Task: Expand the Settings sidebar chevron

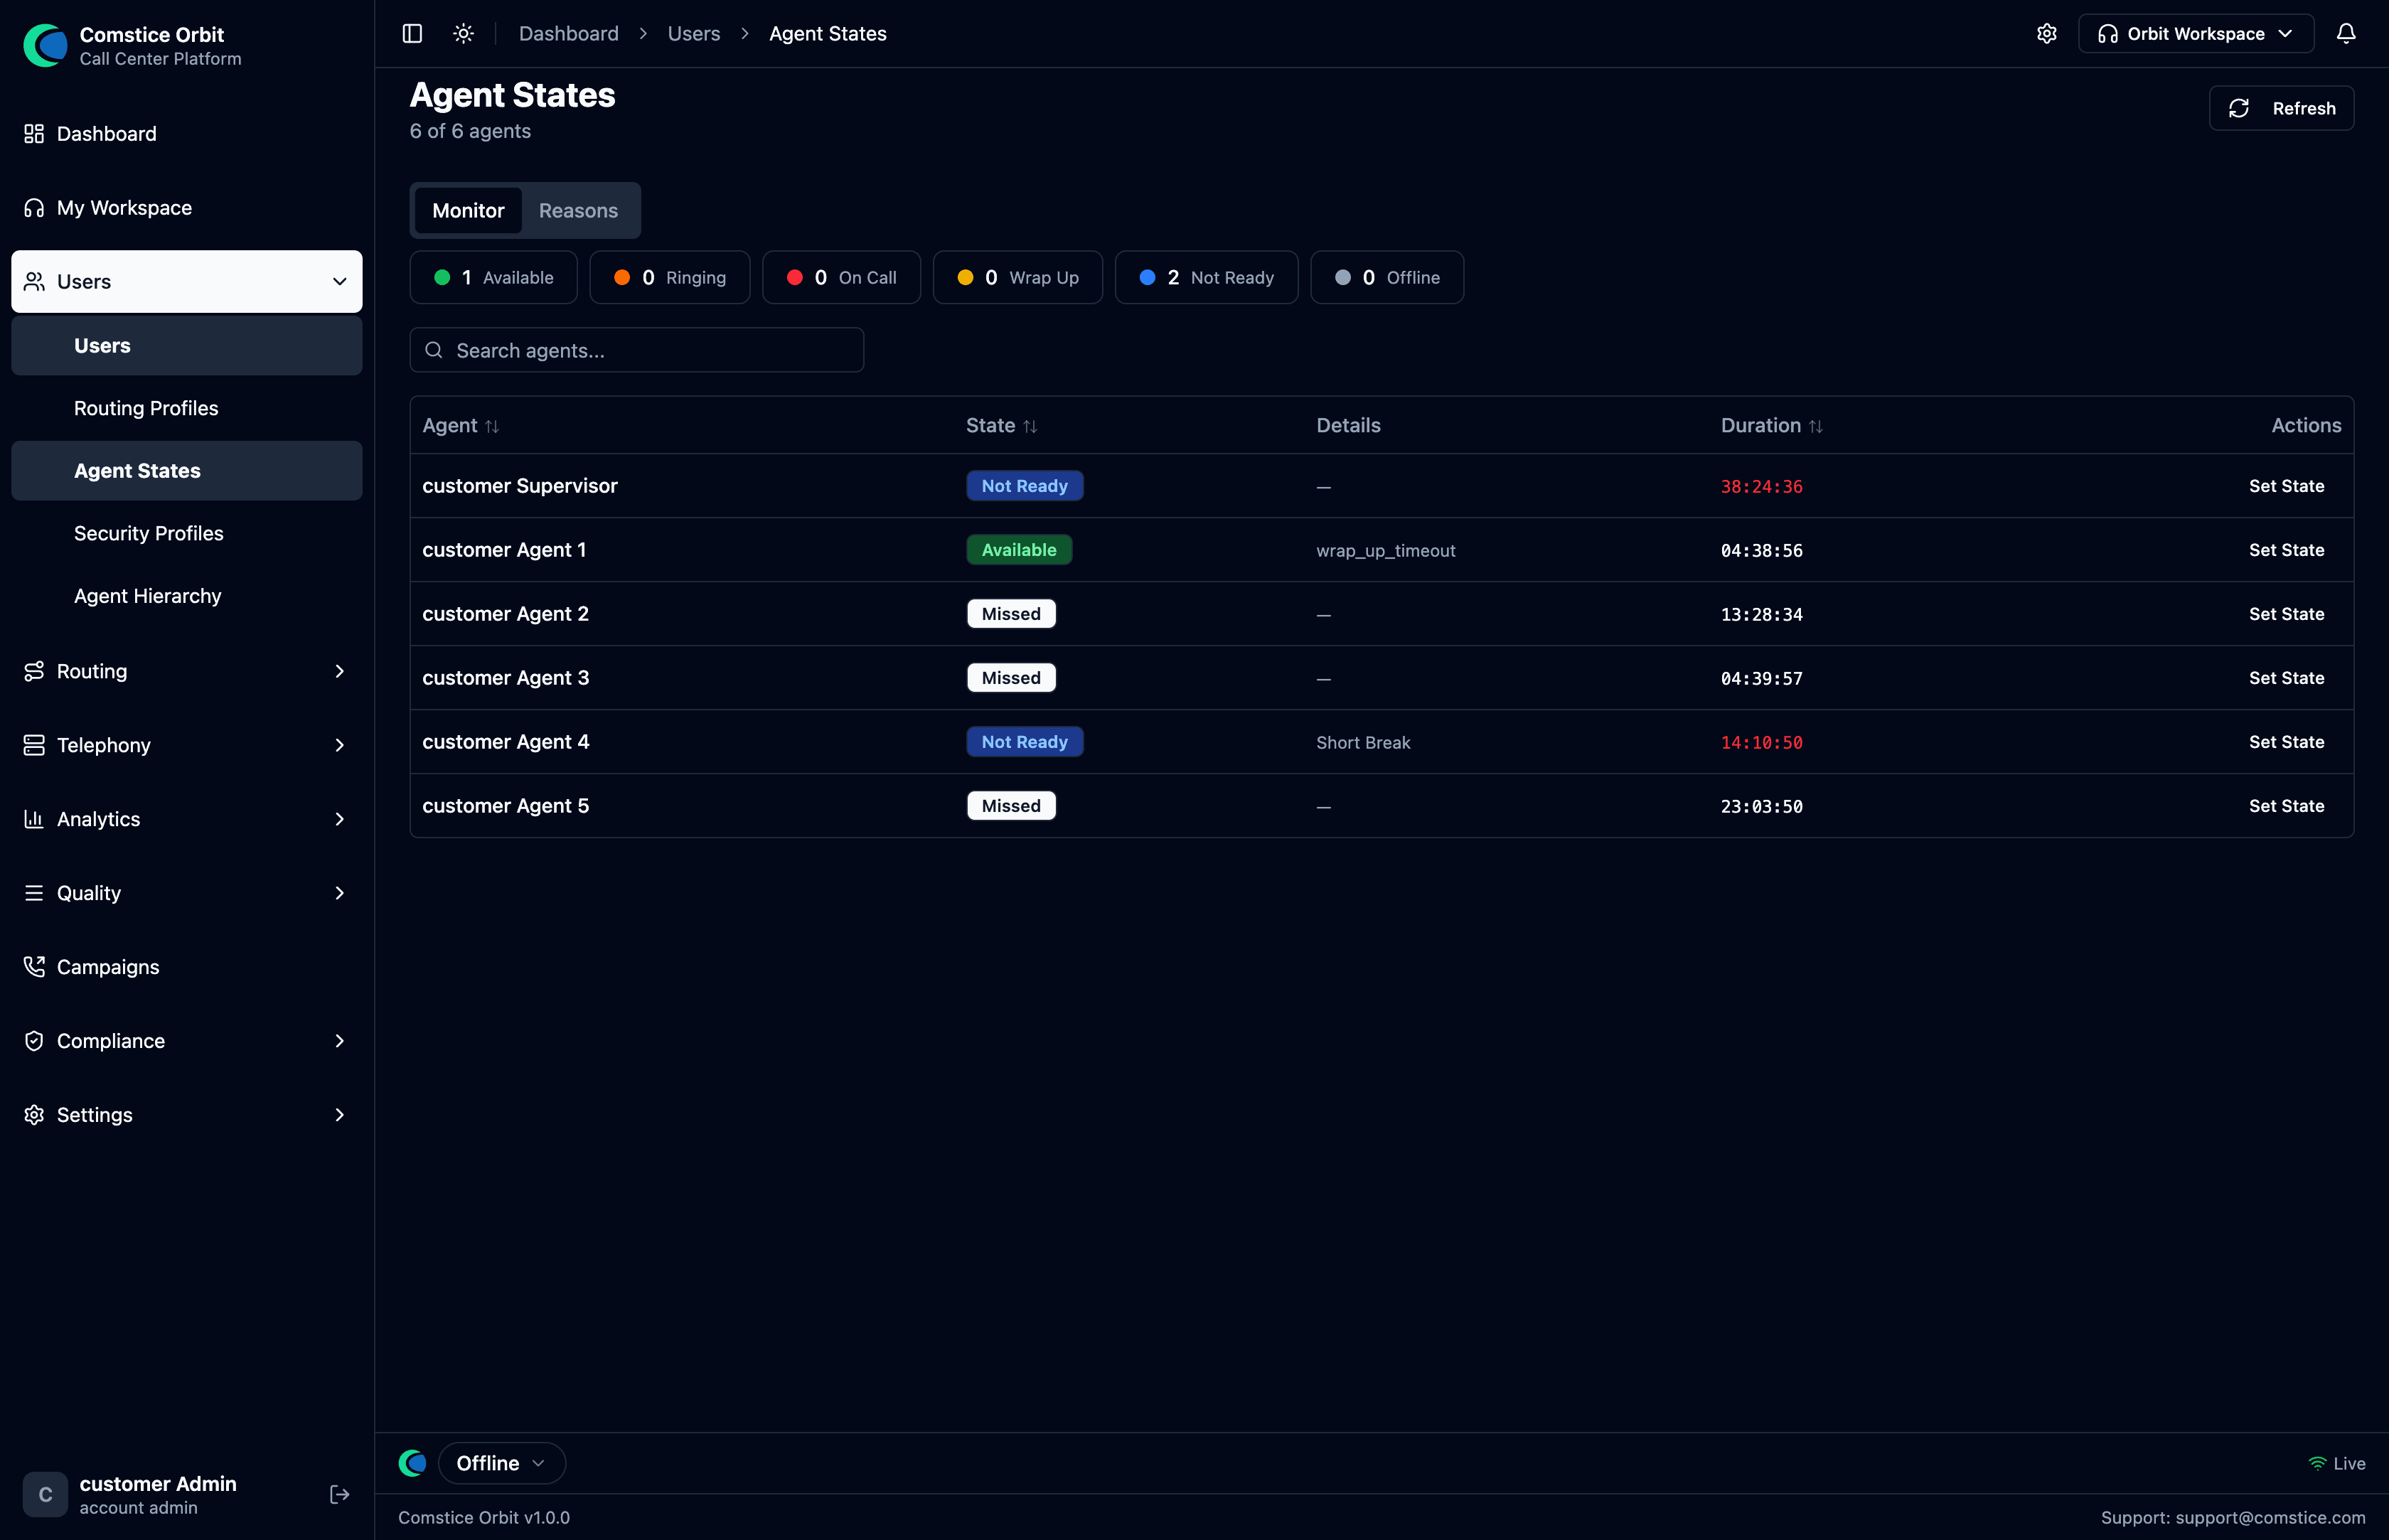Action: (339, 1115)
